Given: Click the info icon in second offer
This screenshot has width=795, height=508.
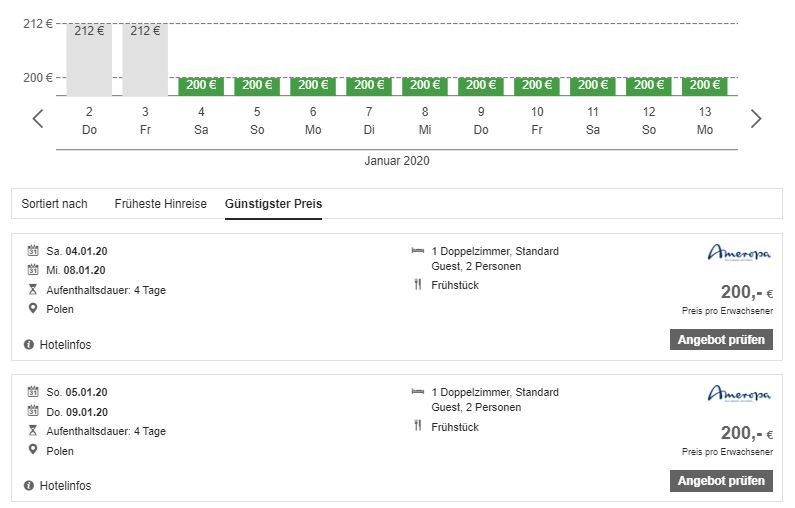Looking at the screenshot, I should tap(28, 486).
